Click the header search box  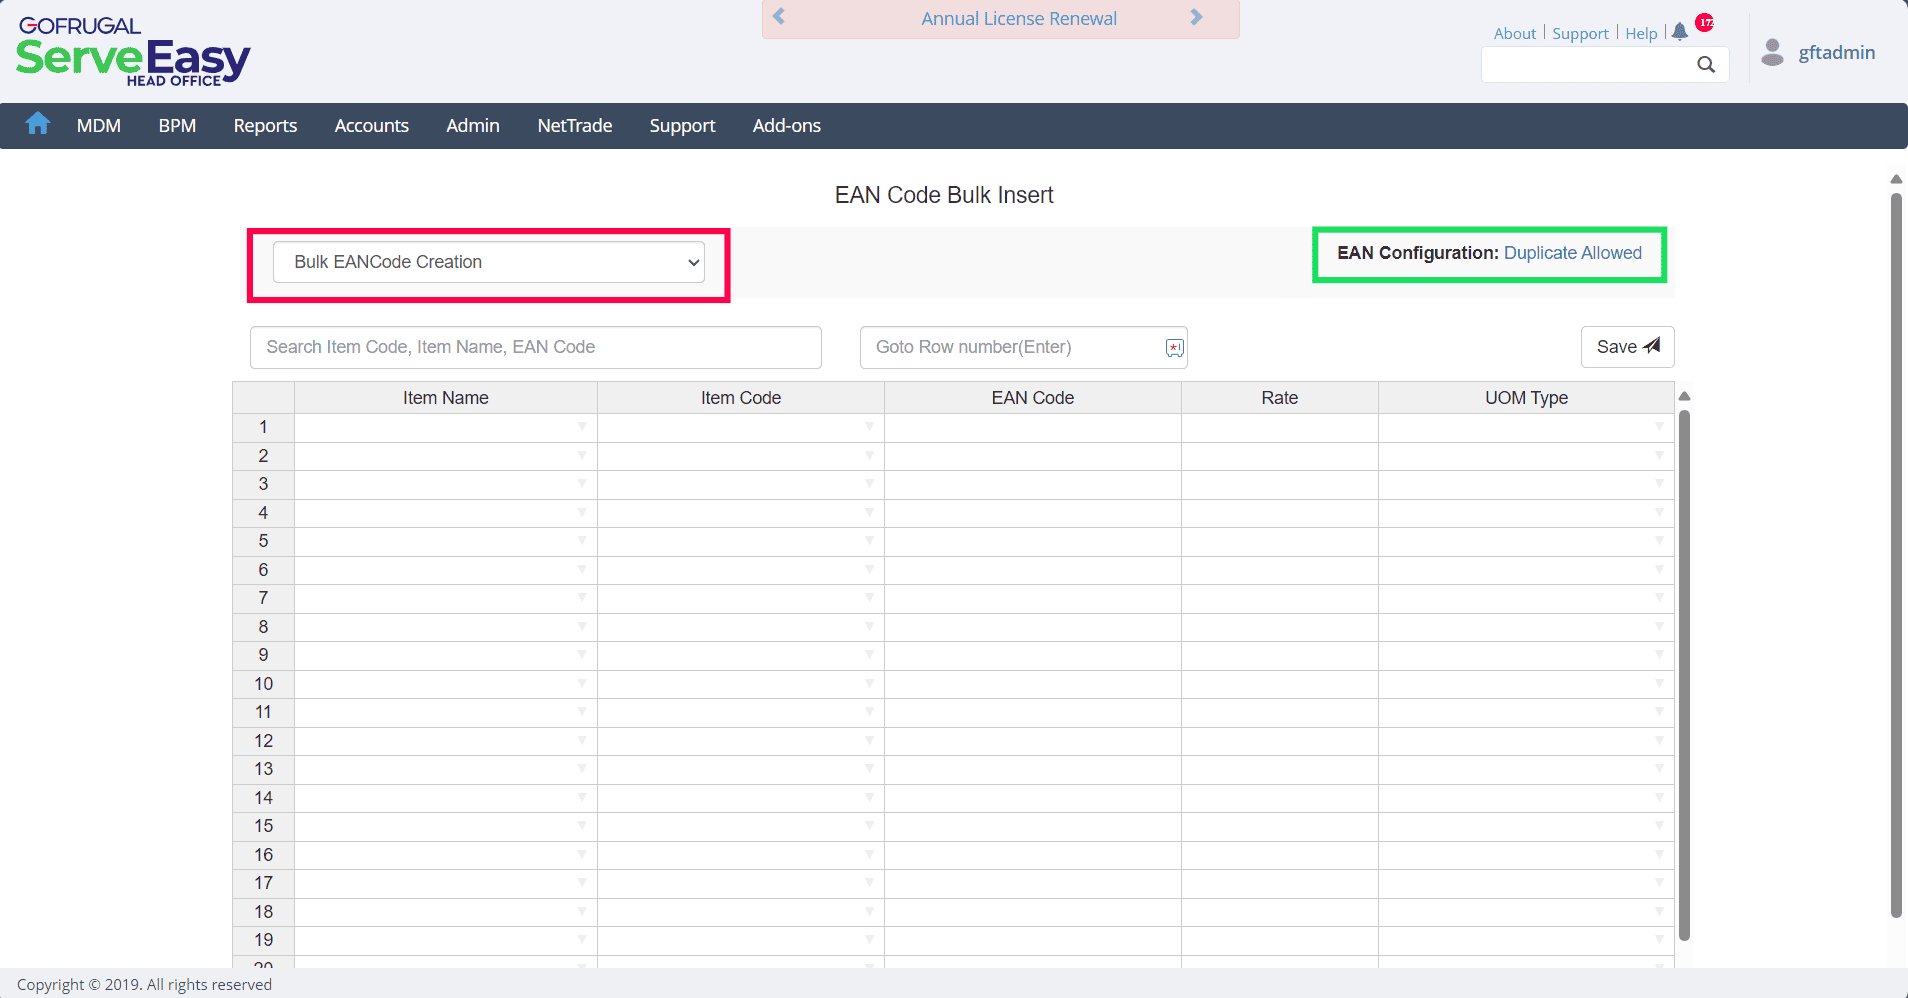[1604, 65]
